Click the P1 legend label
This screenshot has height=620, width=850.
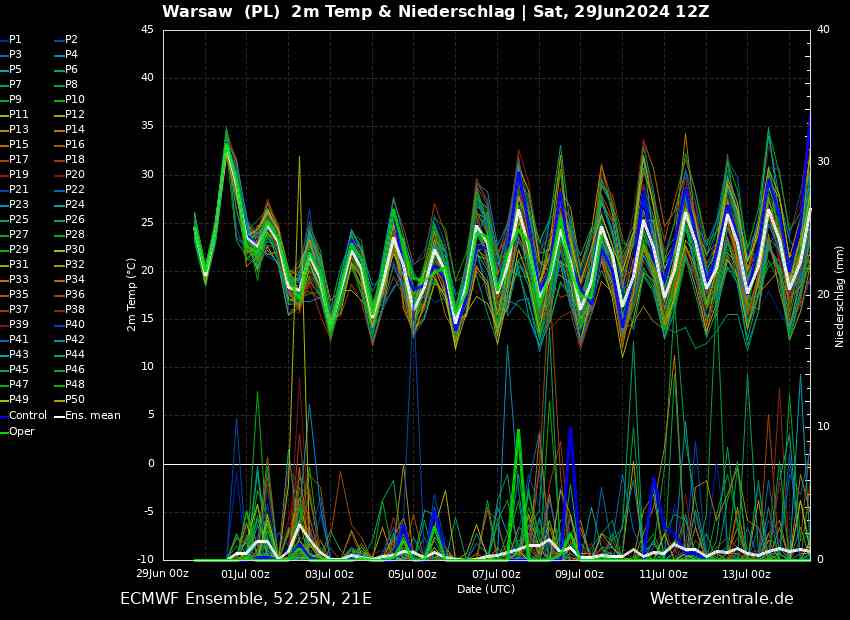point(15,40)
